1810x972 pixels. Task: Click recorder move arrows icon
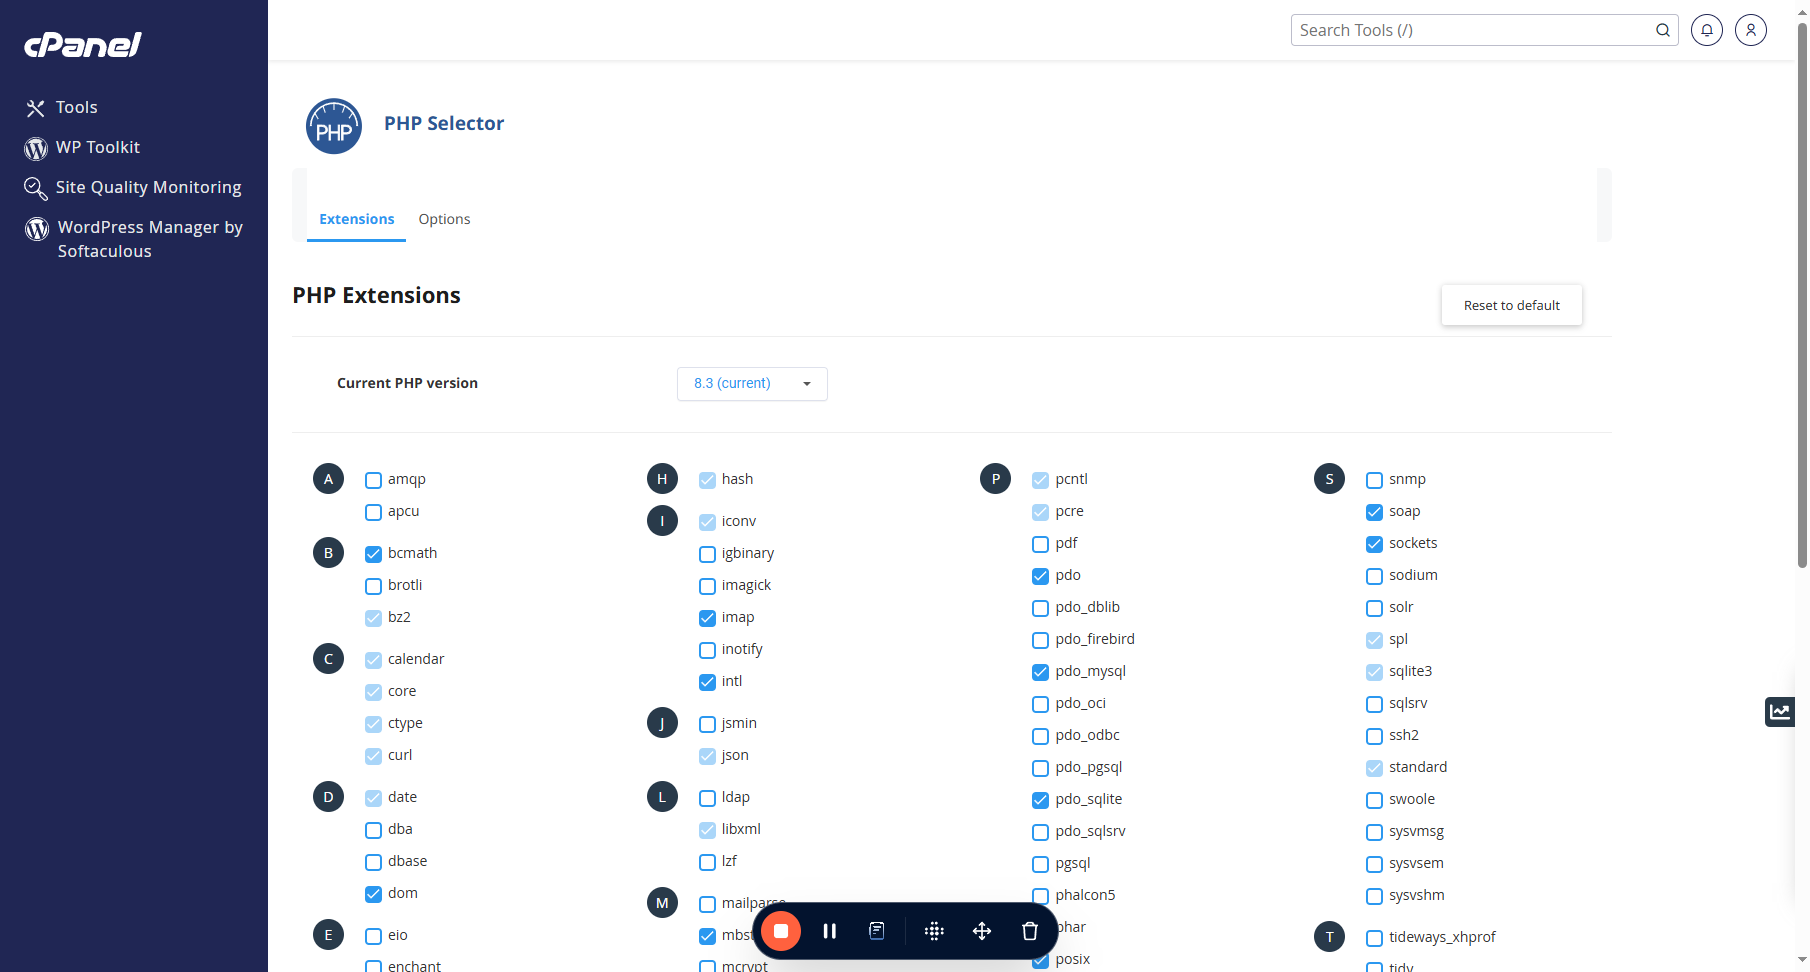point(982,931)
